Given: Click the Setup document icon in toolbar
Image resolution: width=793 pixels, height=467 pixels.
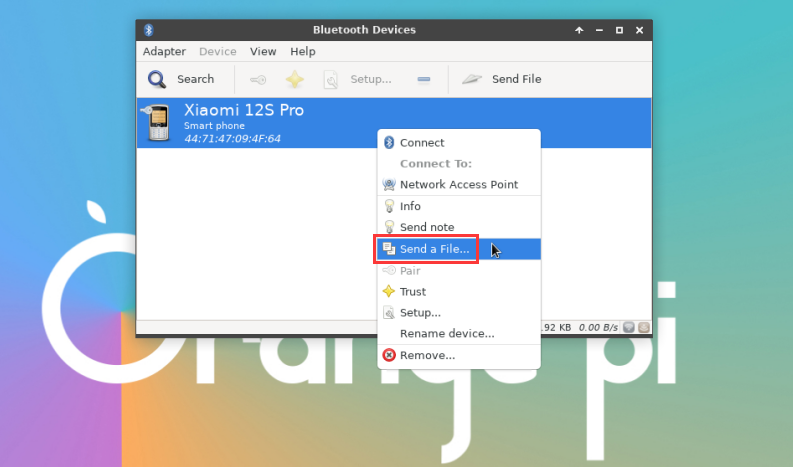Looking at the screenshot, I should pyautogui.click(x=331, y=79).
